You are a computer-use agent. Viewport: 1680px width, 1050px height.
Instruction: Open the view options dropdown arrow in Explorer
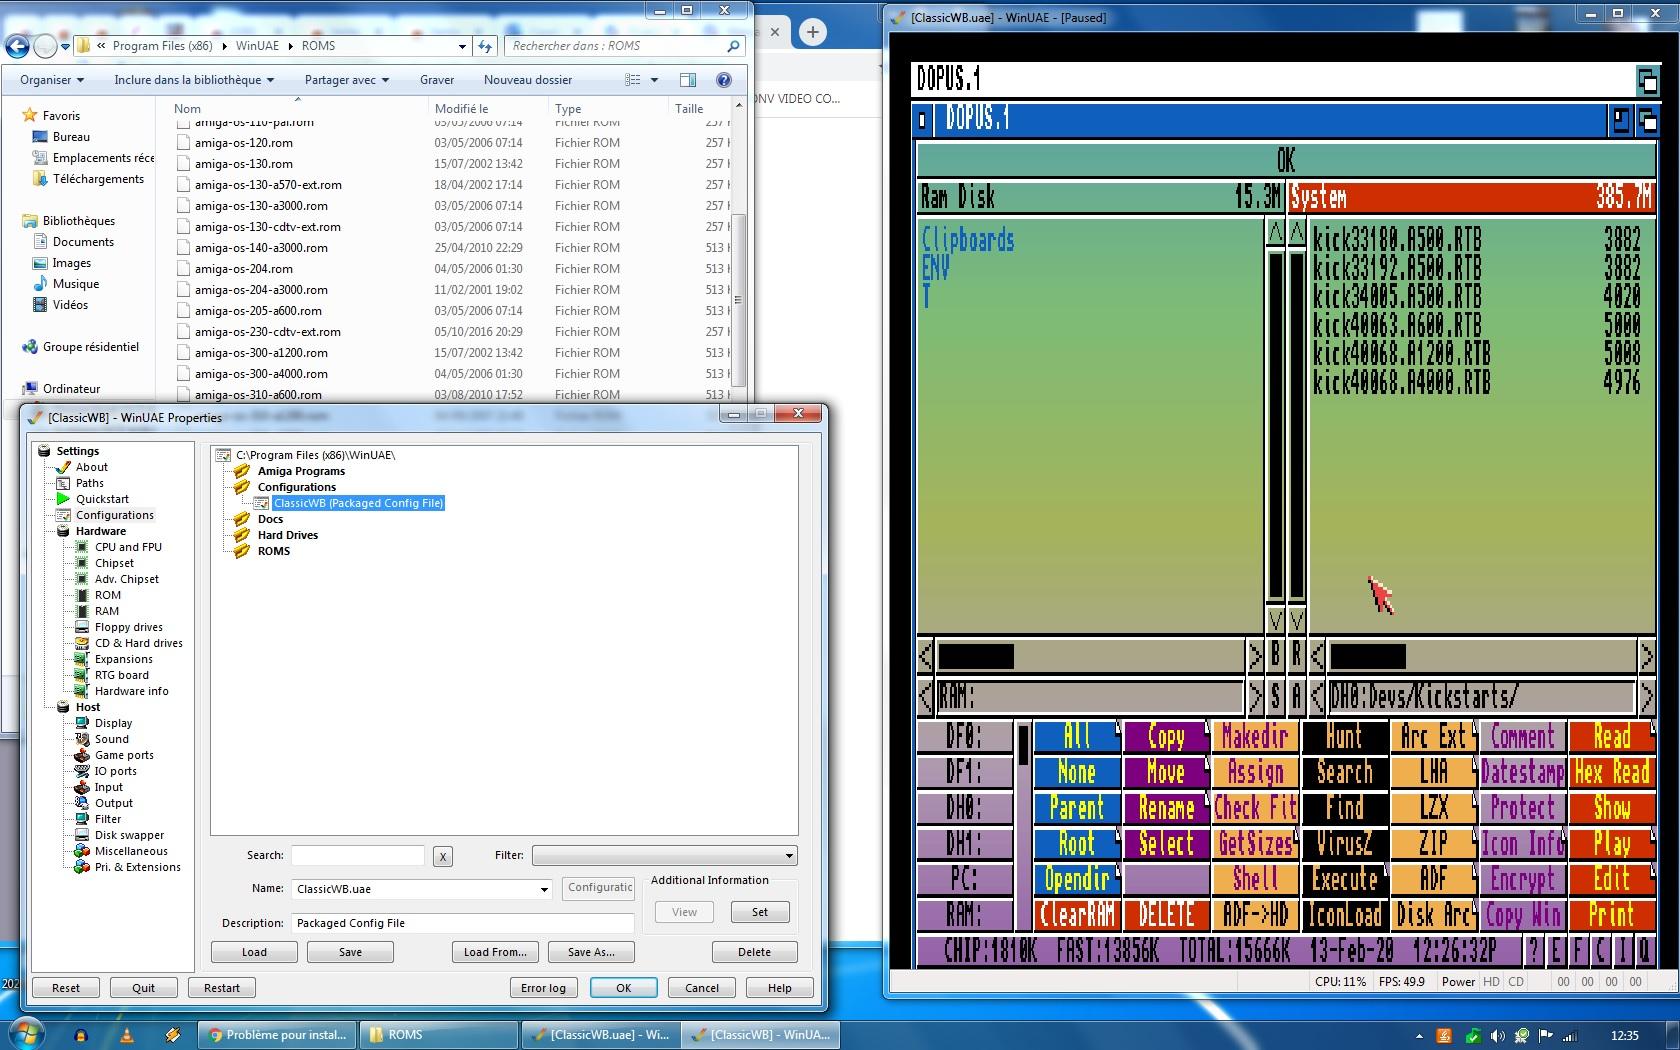[x=655, y=80]
